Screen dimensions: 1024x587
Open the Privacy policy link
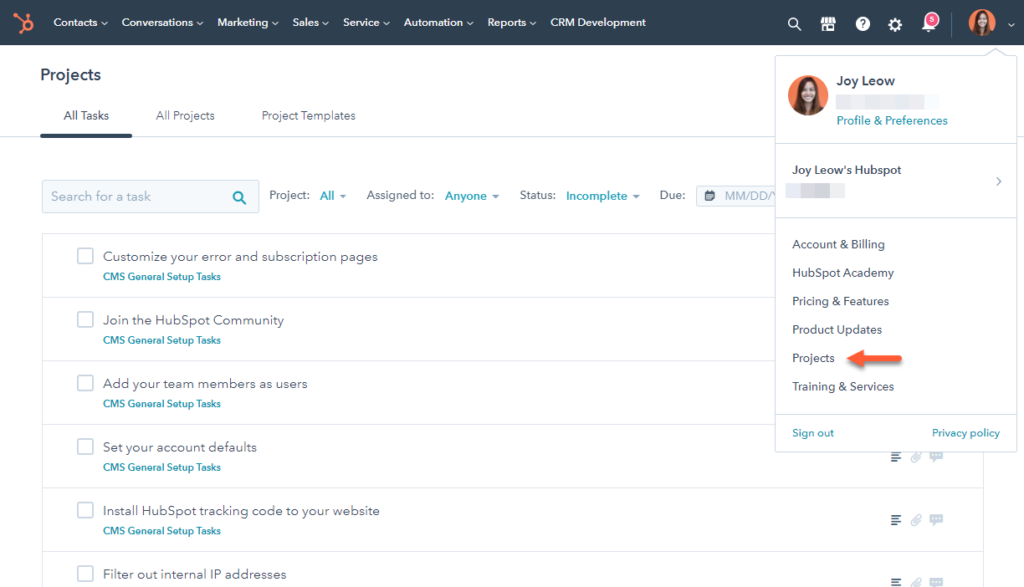click(x=966, y=433)
